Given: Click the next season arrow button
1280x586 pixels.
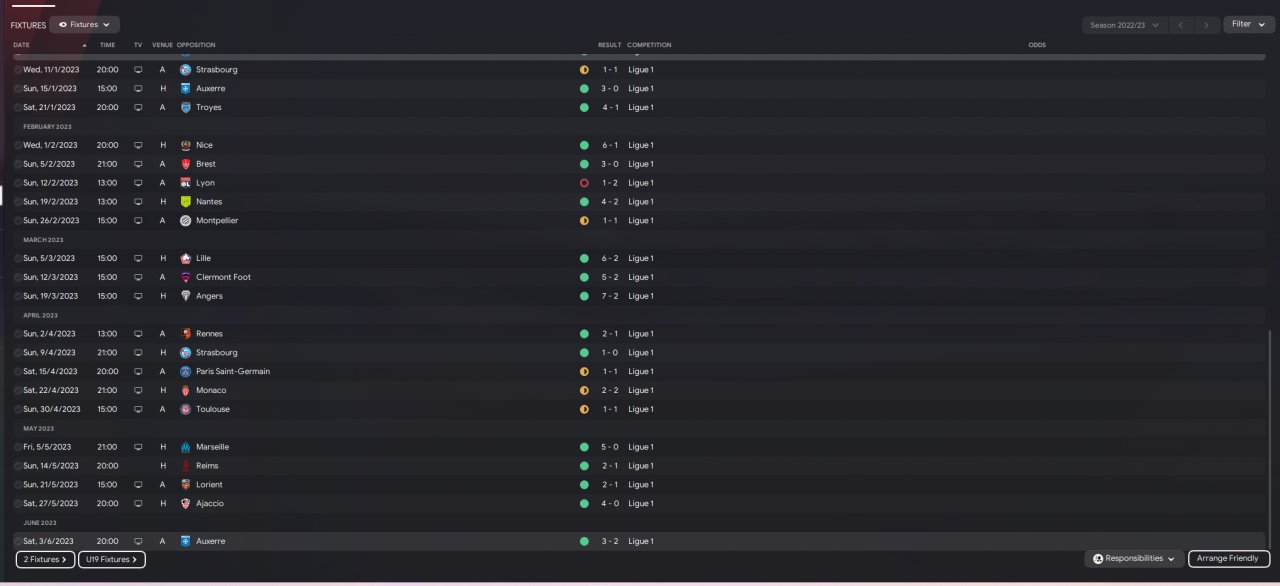Looking at the screenshot, I should pyautogui.click(x=1207, y=25).
